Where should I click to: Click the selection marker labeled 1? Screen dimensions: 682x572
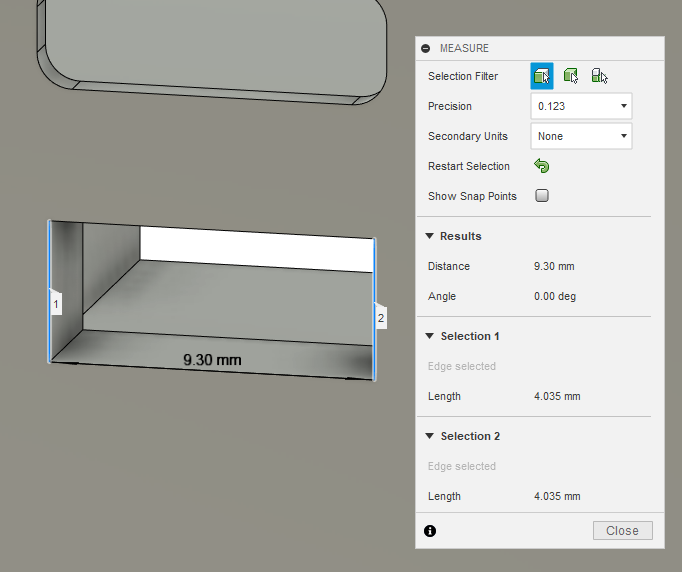point(56,304)
